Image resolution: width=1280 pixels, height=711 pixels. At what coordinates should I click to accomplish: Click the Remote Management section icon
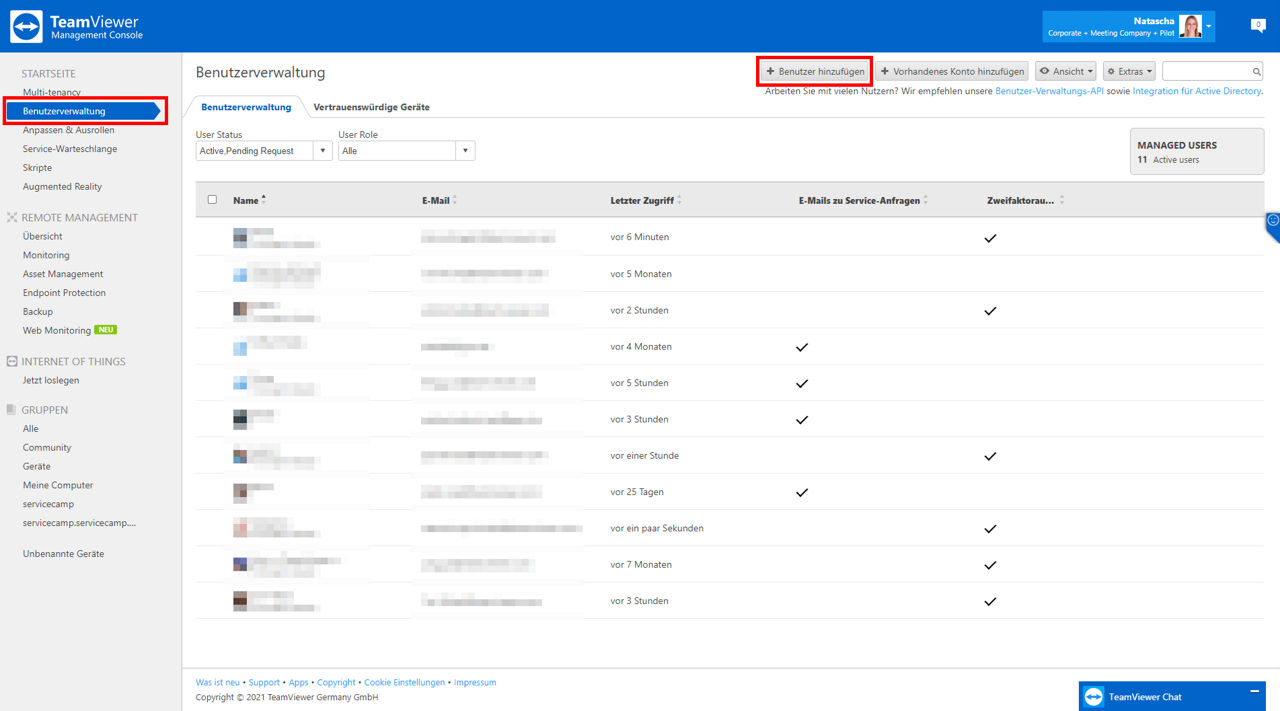(12, 217)
